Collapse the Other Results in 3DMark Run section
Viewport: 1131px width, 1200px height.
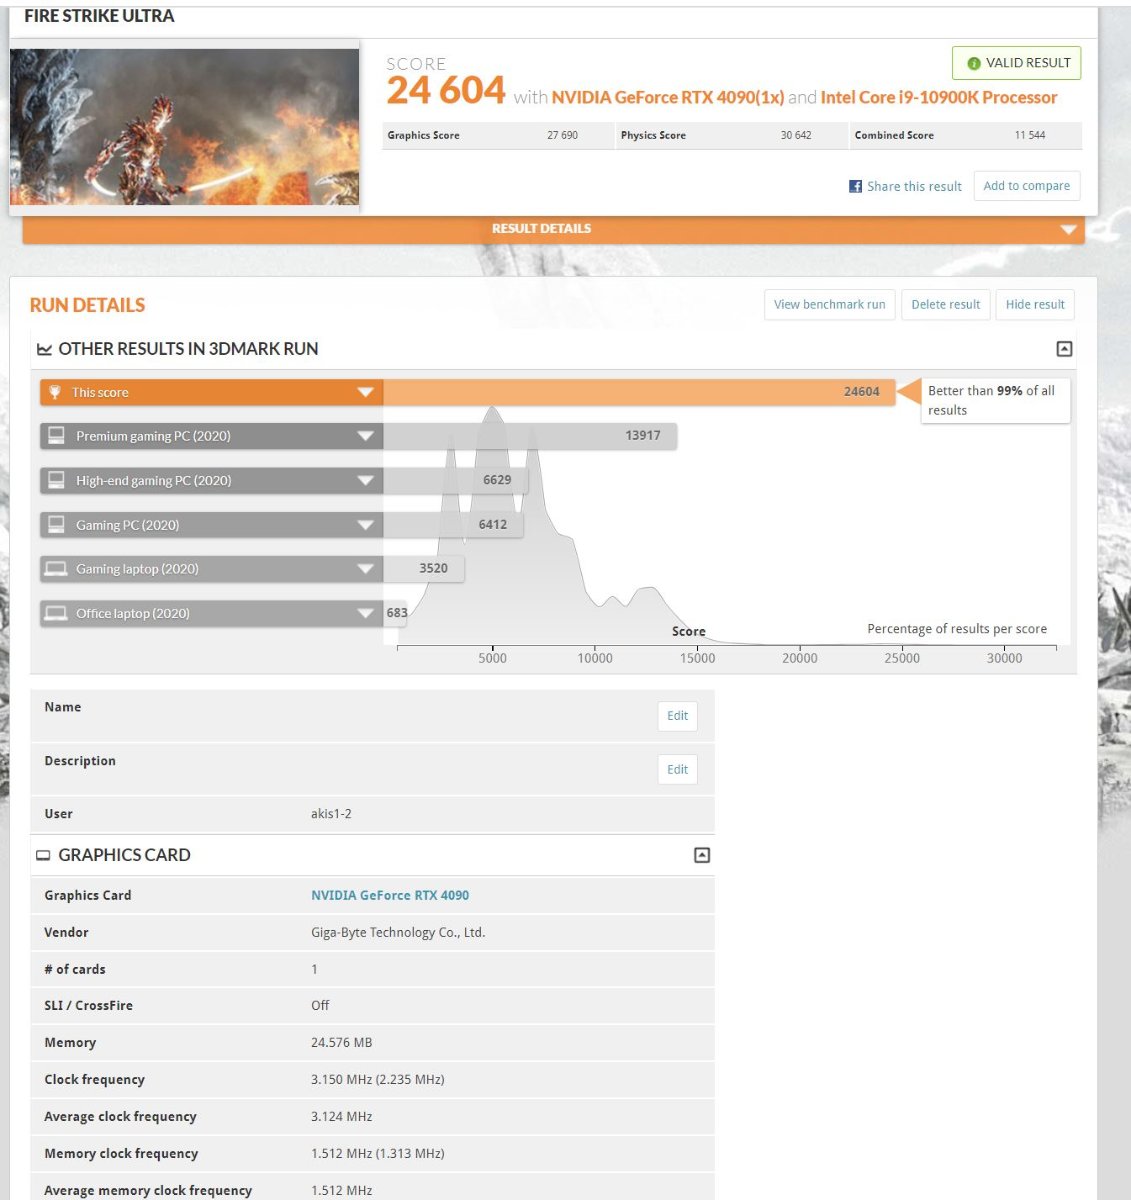point(1064,349)
